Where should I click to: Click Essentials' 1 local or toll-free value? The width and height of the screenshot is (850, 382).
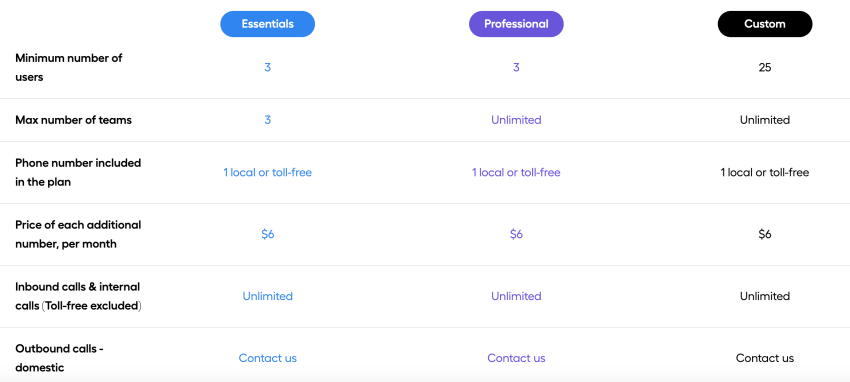(x=268, y=172)
